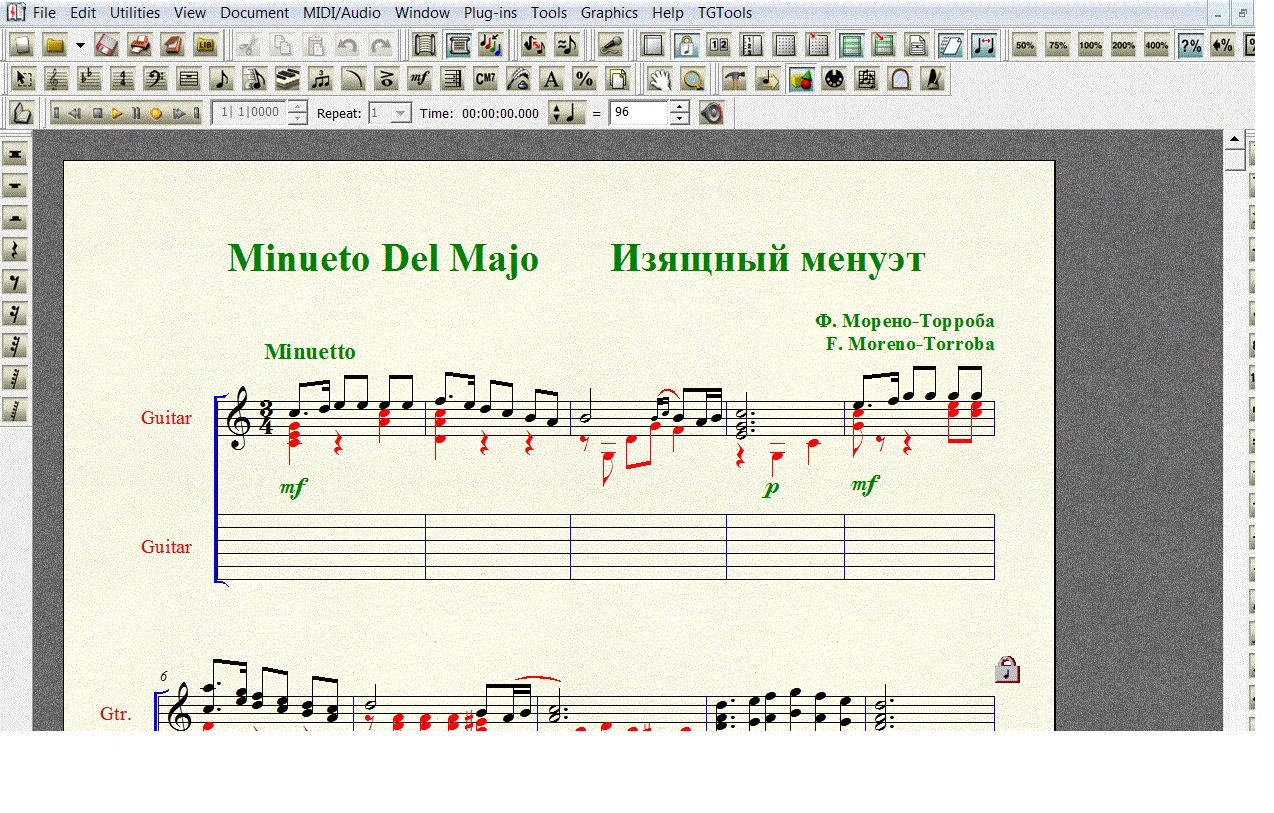Viewport: 1274px width, 813px height.
Task: Select the Bass clef Staff tool
Action: coord(155,79)
